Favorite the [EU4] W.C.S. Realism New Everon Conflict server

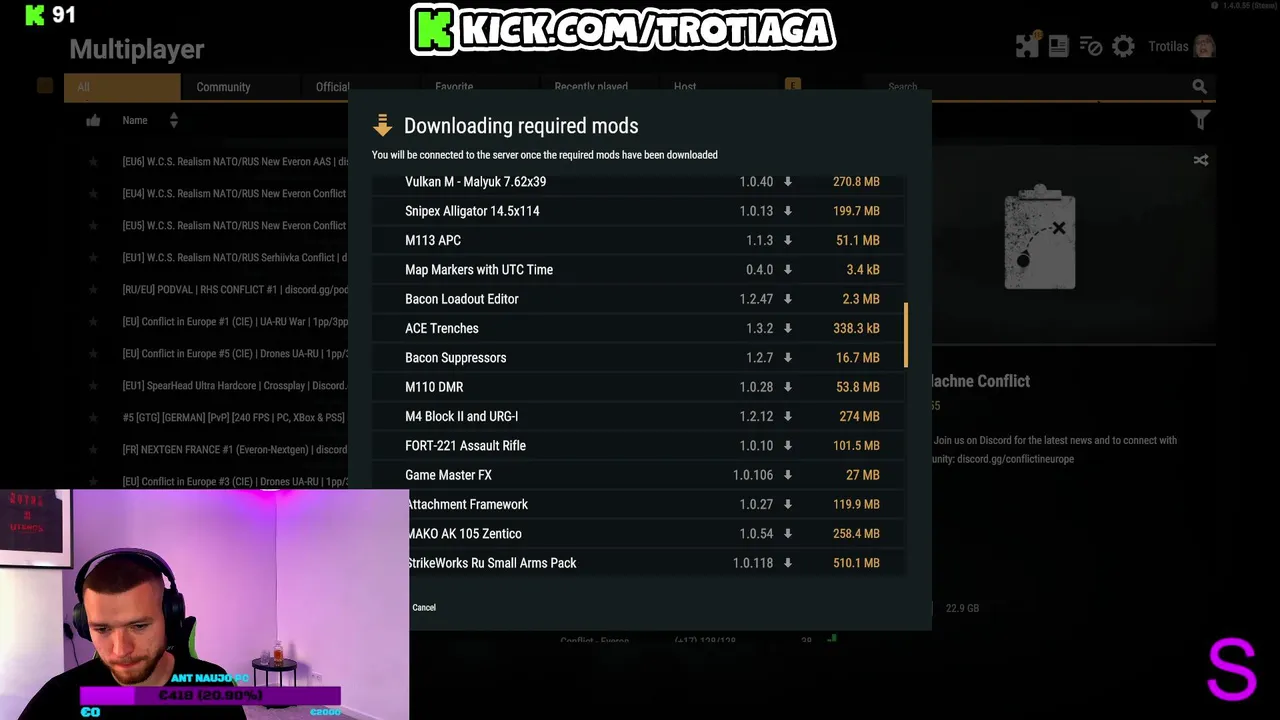tap(93, 194)
